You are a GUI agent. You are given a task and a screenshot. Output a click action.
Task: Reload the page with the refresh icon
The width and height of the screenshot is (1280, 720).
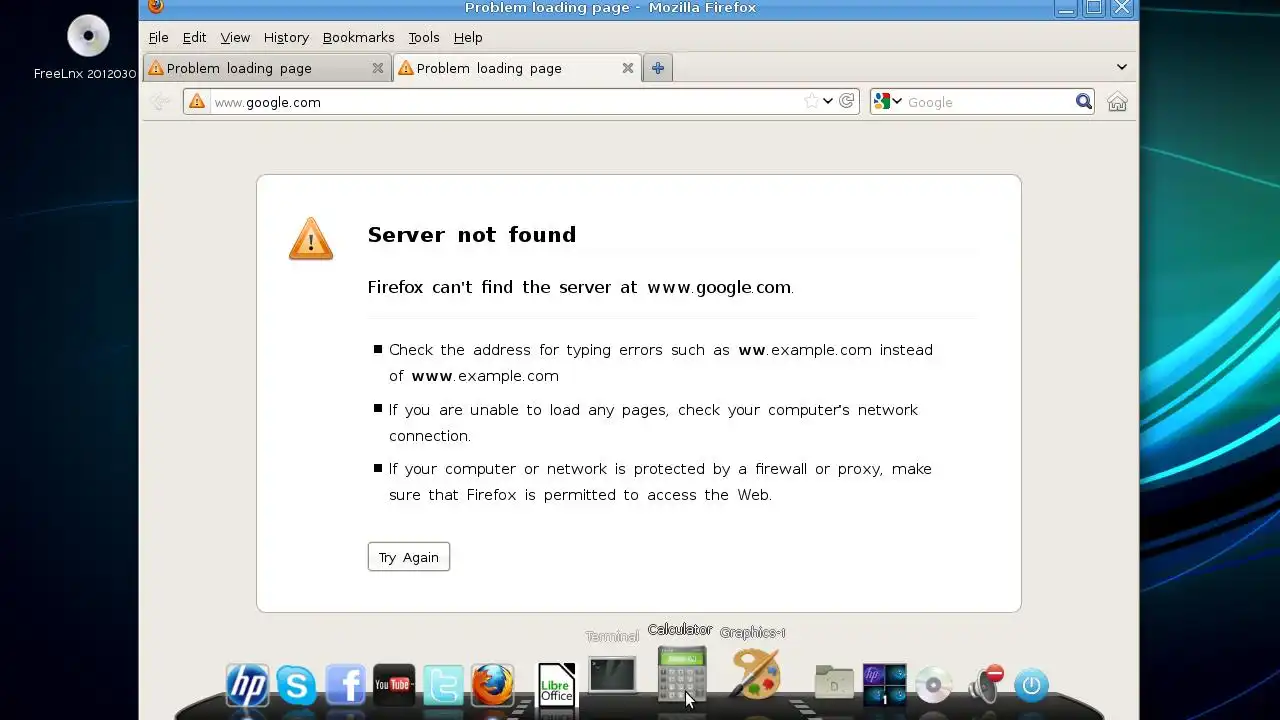(x=847, y=101)
